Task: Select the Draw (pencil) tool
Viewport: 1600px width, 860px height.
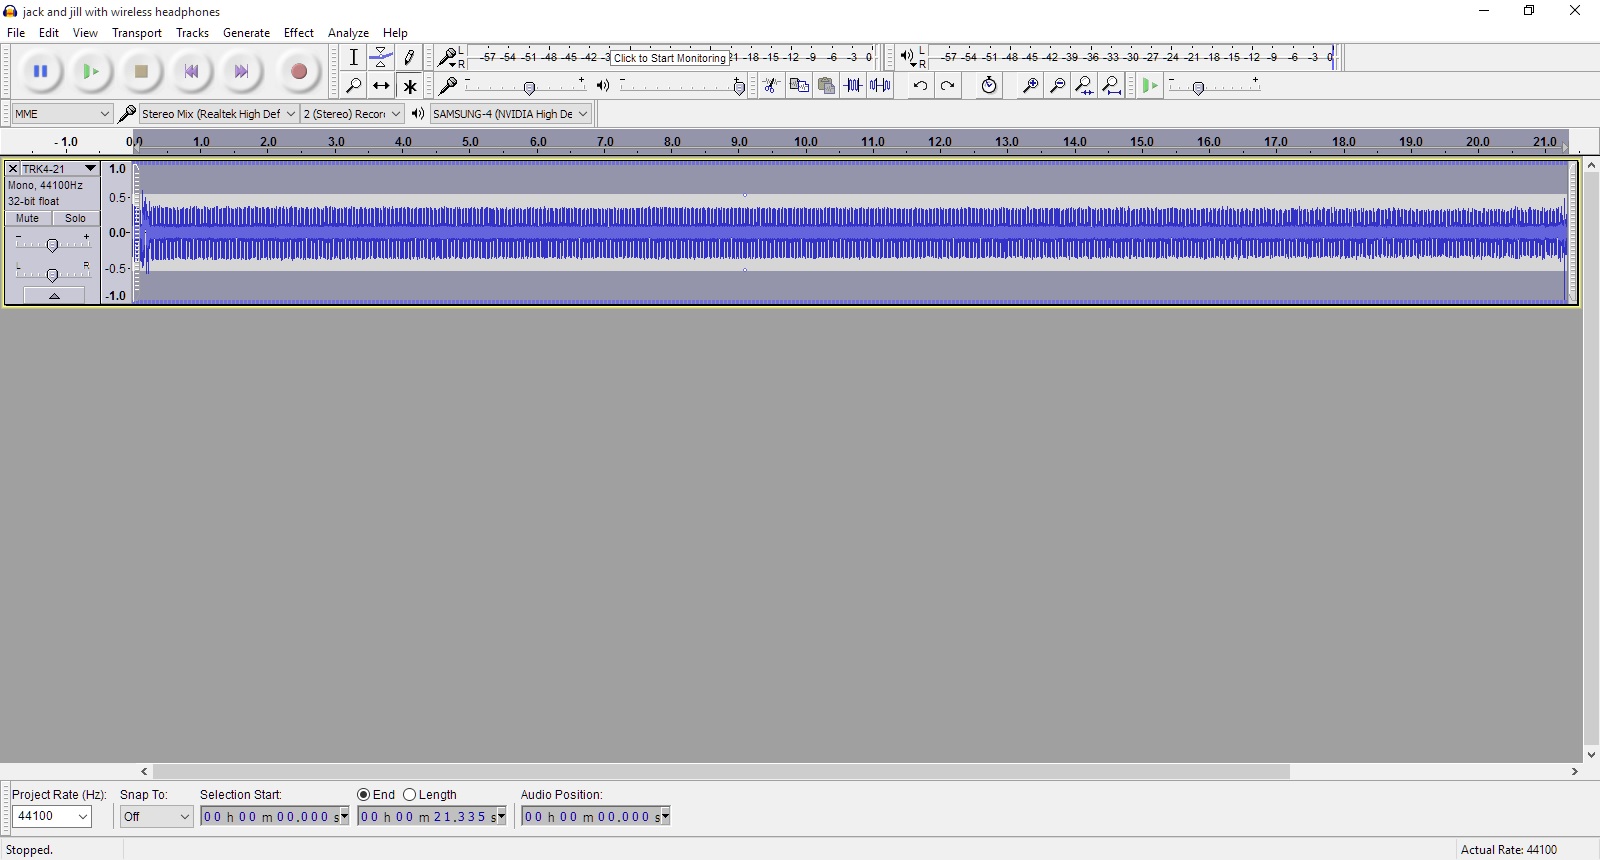Action: (409, 58)
